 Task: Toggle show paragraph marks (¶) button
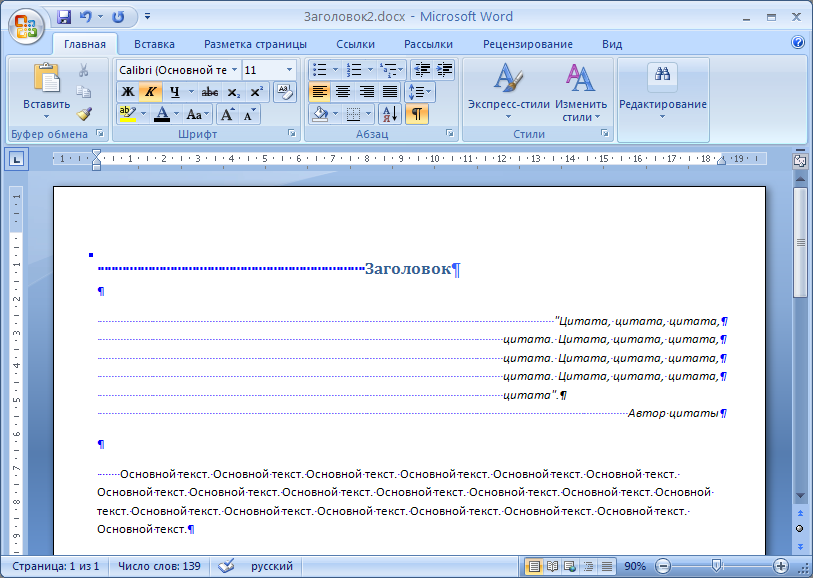pos(416,114)
